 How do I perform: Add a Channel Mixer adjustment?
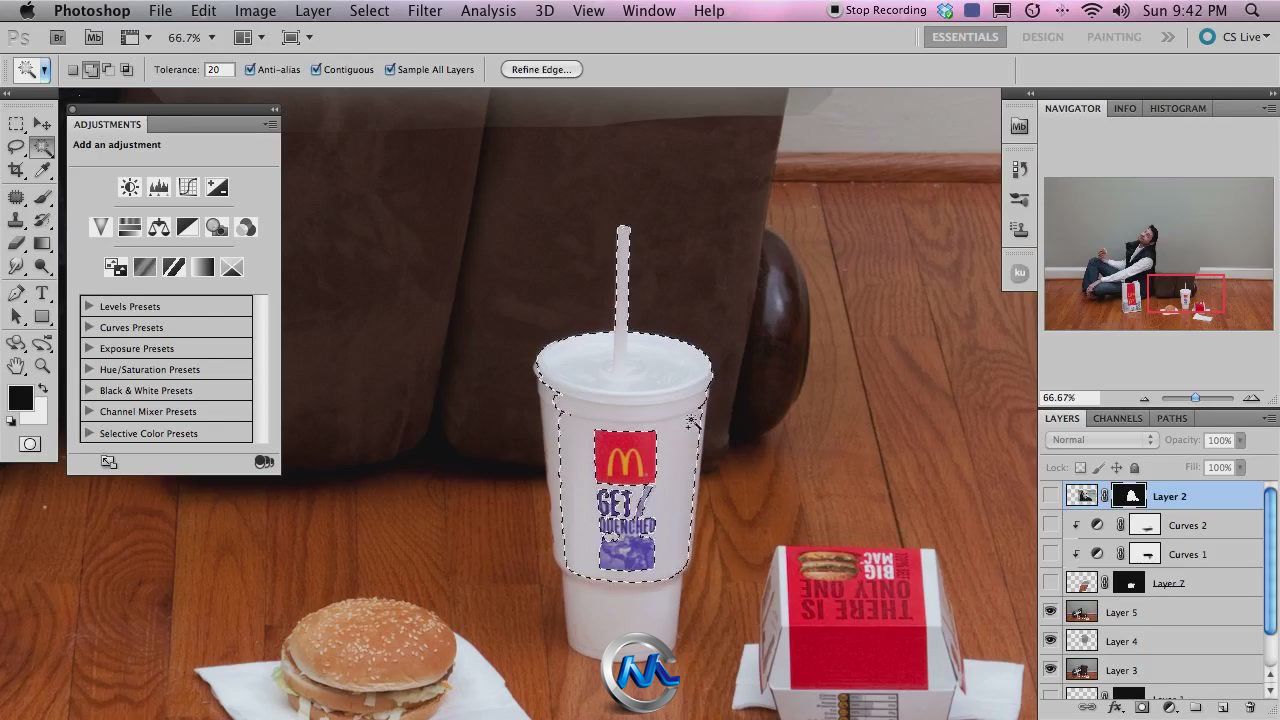pyautogui.click(x=246, y=227)
